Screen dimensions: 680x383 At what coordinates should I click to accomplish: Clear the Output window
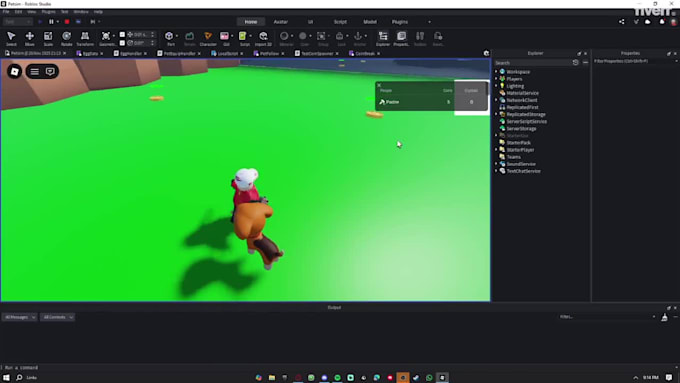click(664, 318)
